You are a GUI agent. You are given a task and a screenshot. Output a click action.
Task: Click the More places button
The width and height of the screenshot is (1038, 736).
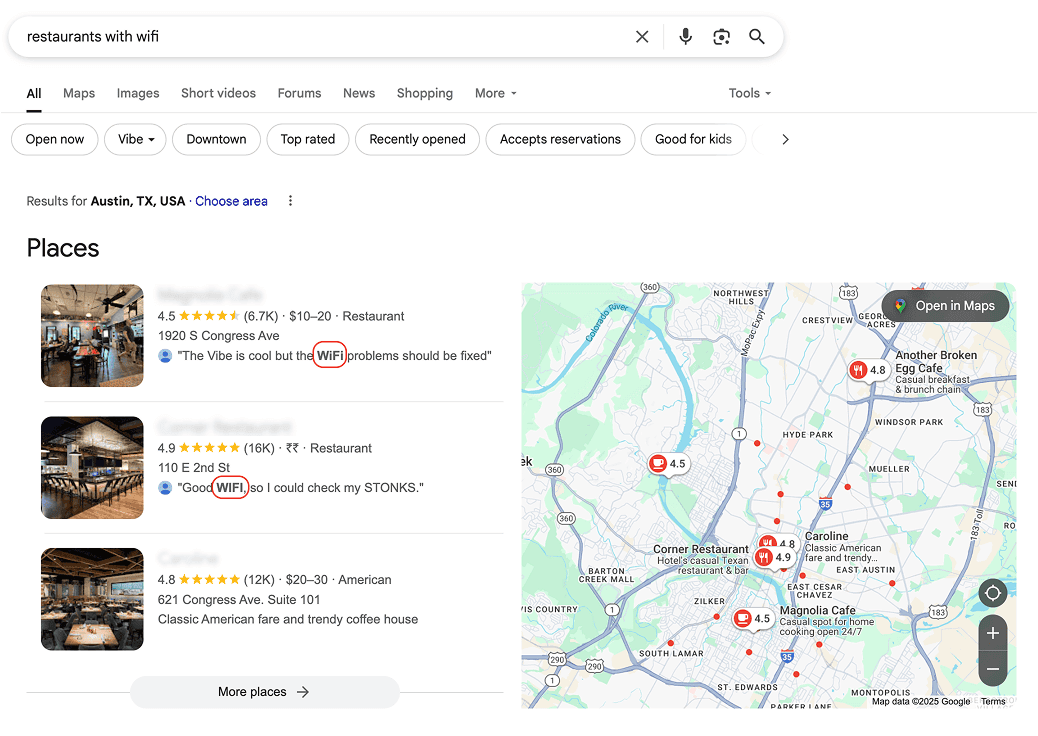coord(264,692)
